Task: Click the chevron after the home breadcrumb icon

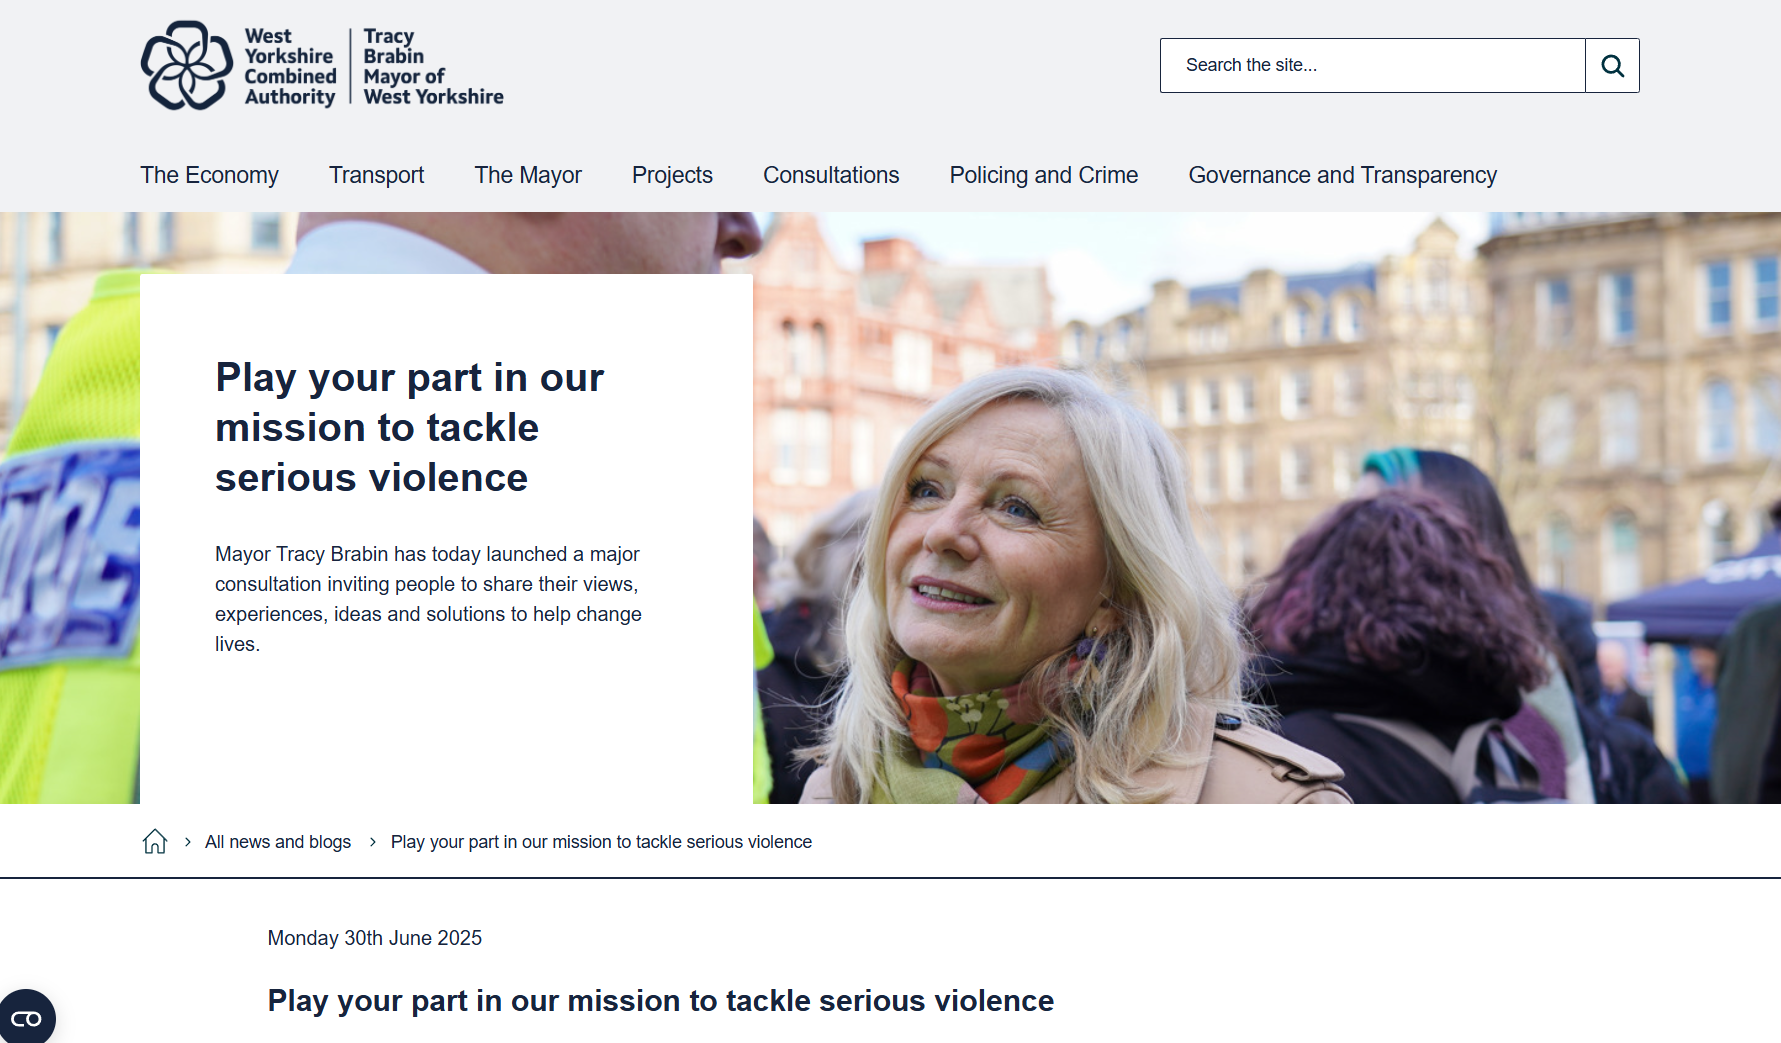Action: coord(187,842)
